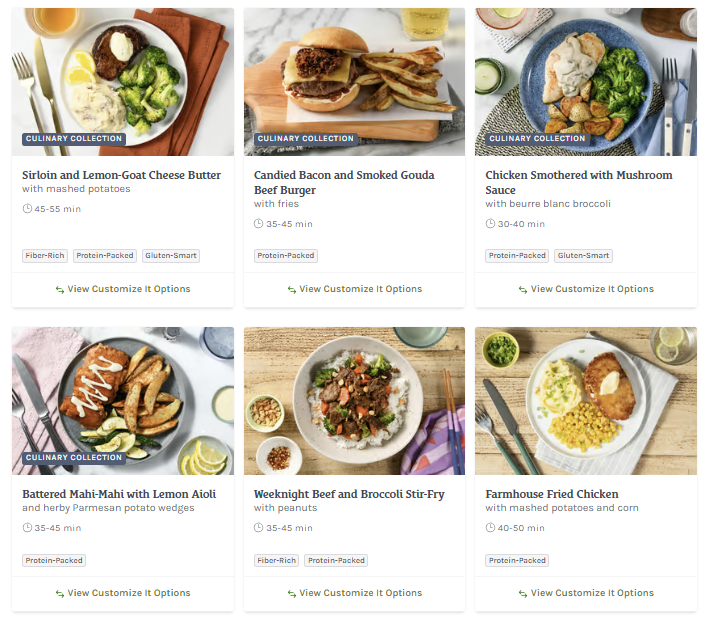Screen dimensions: 703x618
Task: Click swap icon on Candied Bacon Burger card
Action: [x=292, y=290]
